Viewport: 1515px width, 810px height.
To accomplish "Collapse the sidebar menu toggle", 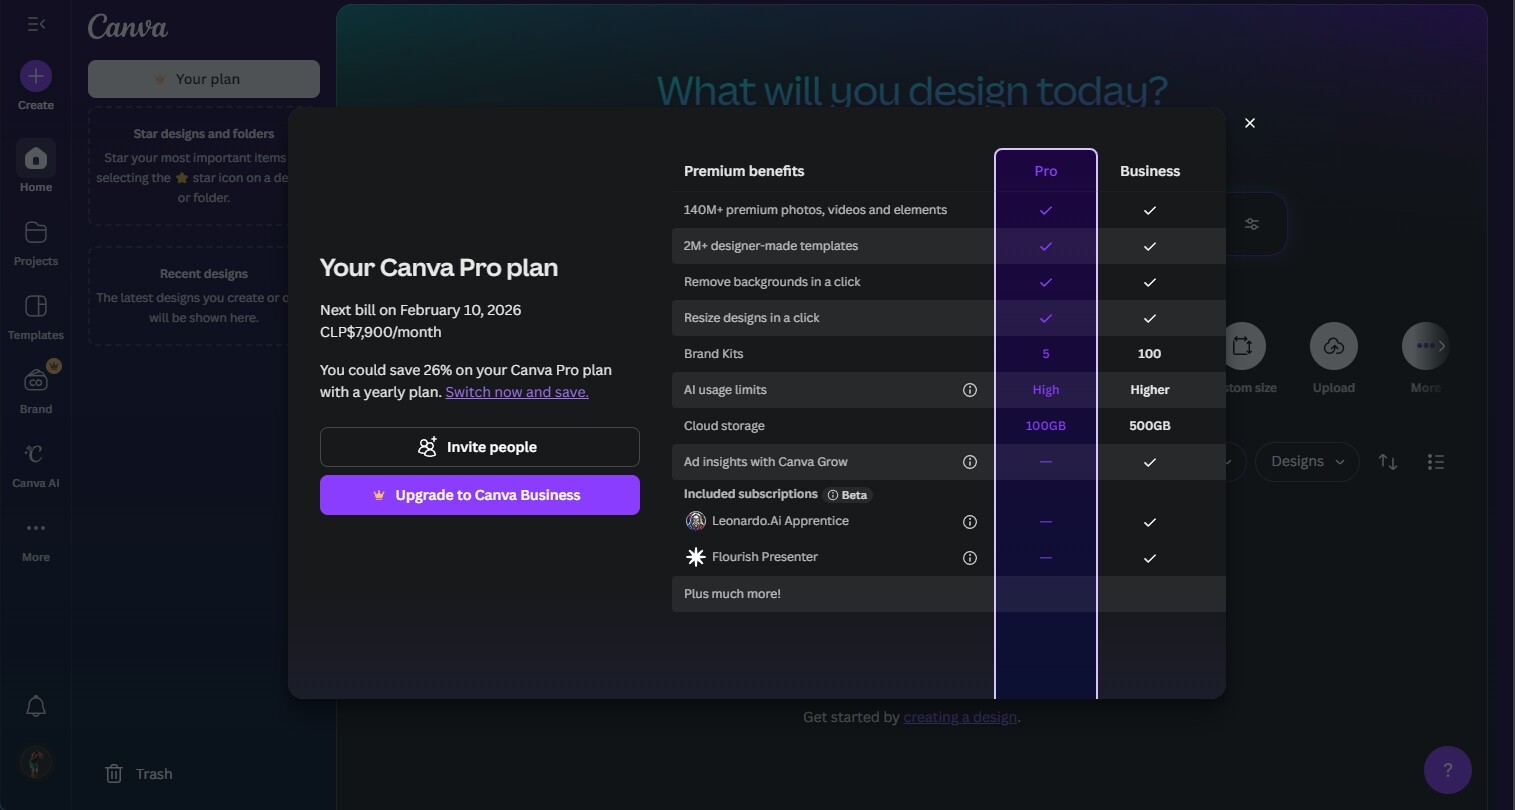I will [x=36, y=24].
